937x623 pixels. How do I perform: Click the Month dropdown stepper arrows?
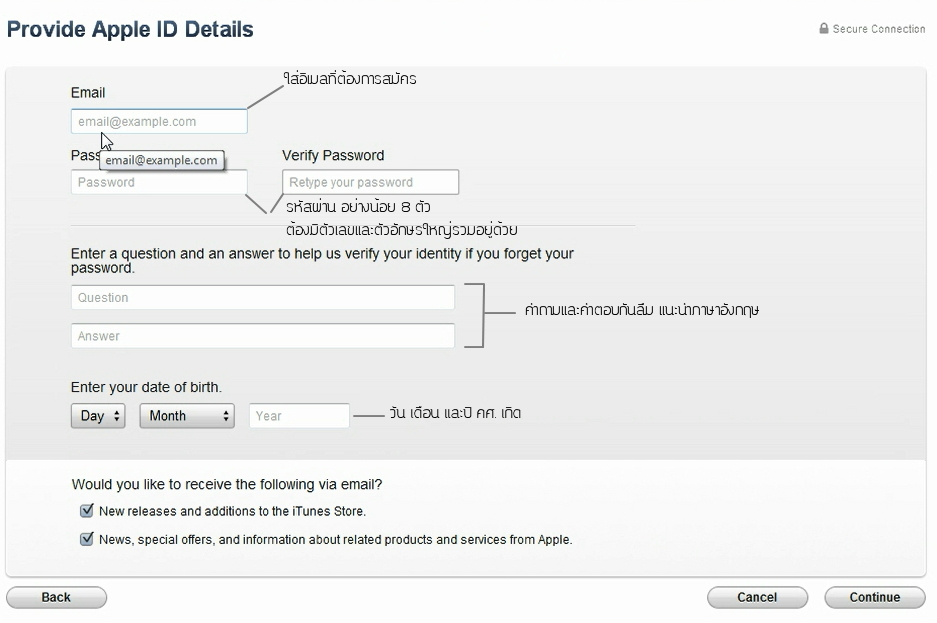[226, 416]
